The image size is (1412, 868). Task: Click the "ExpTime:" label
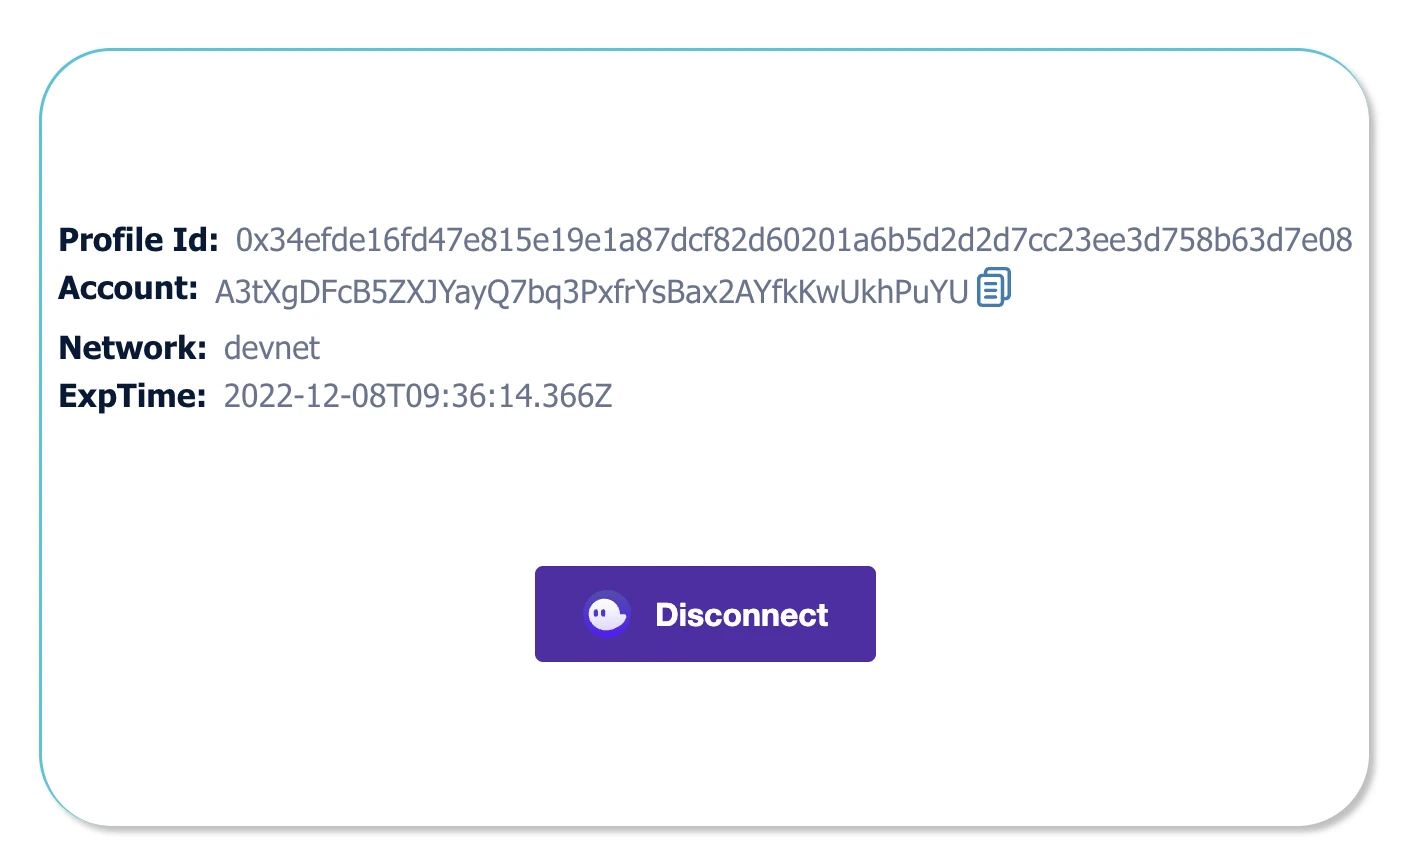132,396
